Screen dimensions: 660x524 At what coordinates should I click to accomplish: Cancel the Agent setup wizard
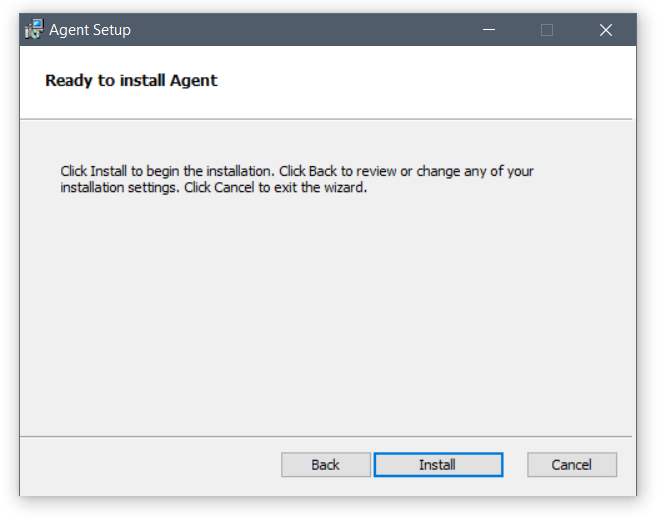[x=572, y=465]
